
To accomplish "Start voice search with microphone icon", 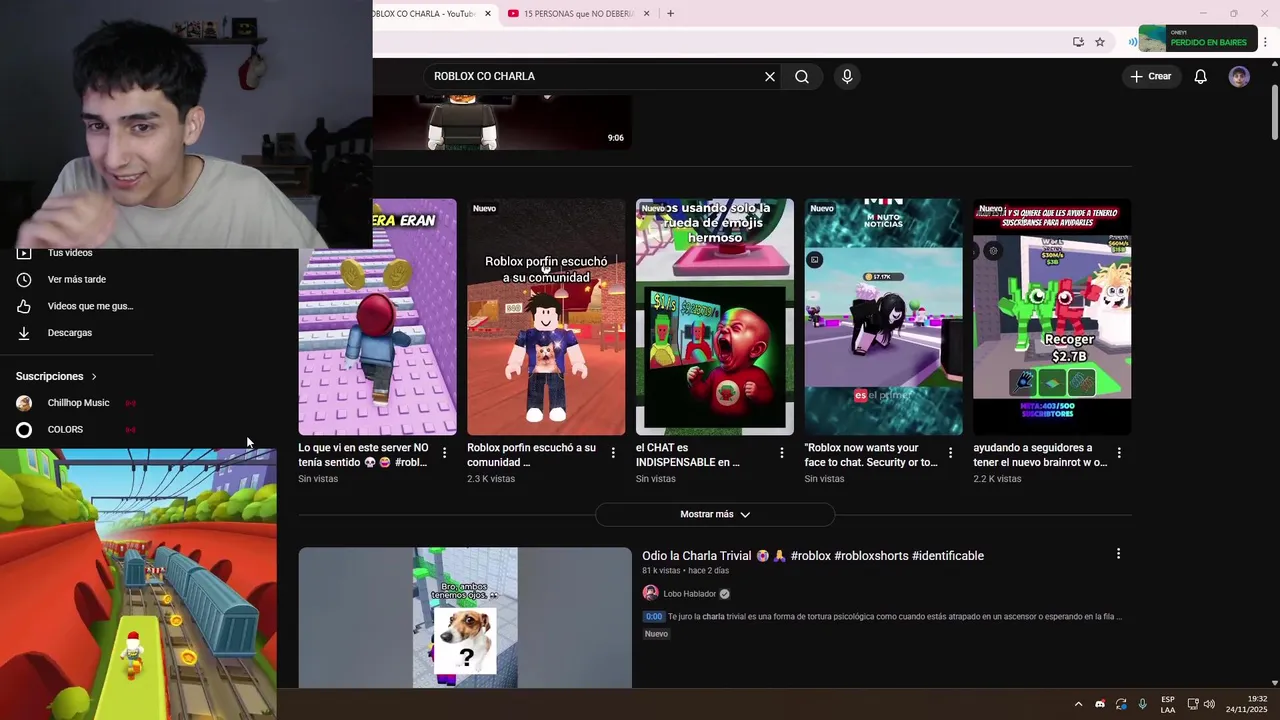I will coord(847,76).
